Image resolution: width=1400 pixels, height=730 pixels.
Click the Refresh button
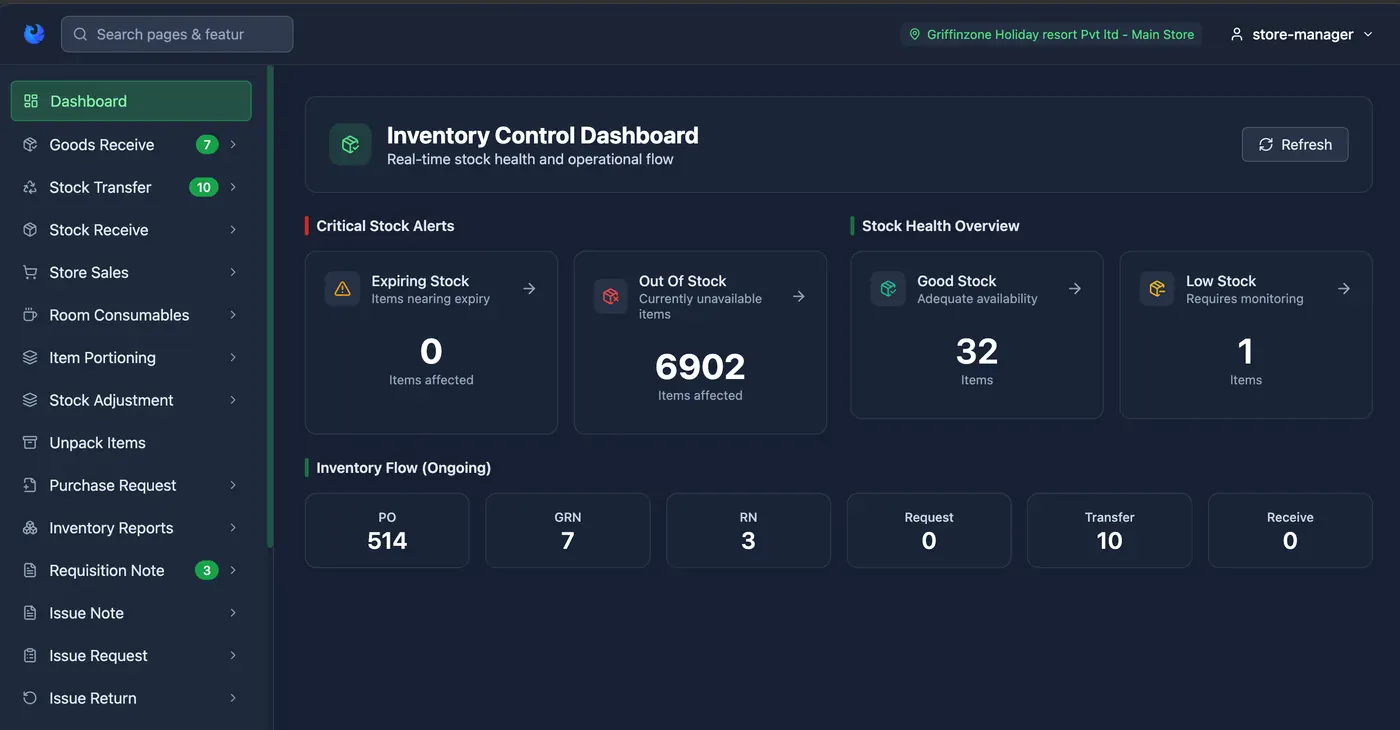(x=1295, y=144)
